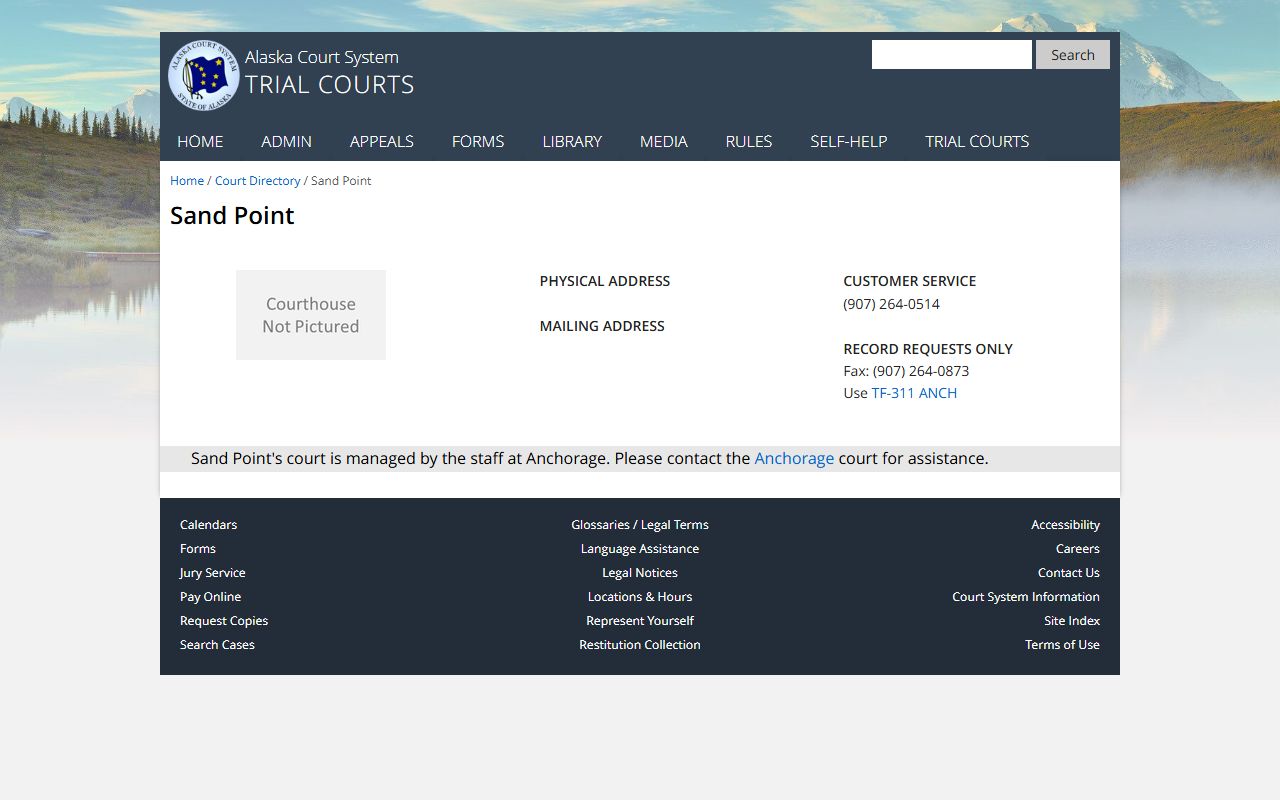Open the SELF-HELP menu item
1280x800 pixels.
click(849, 141)
